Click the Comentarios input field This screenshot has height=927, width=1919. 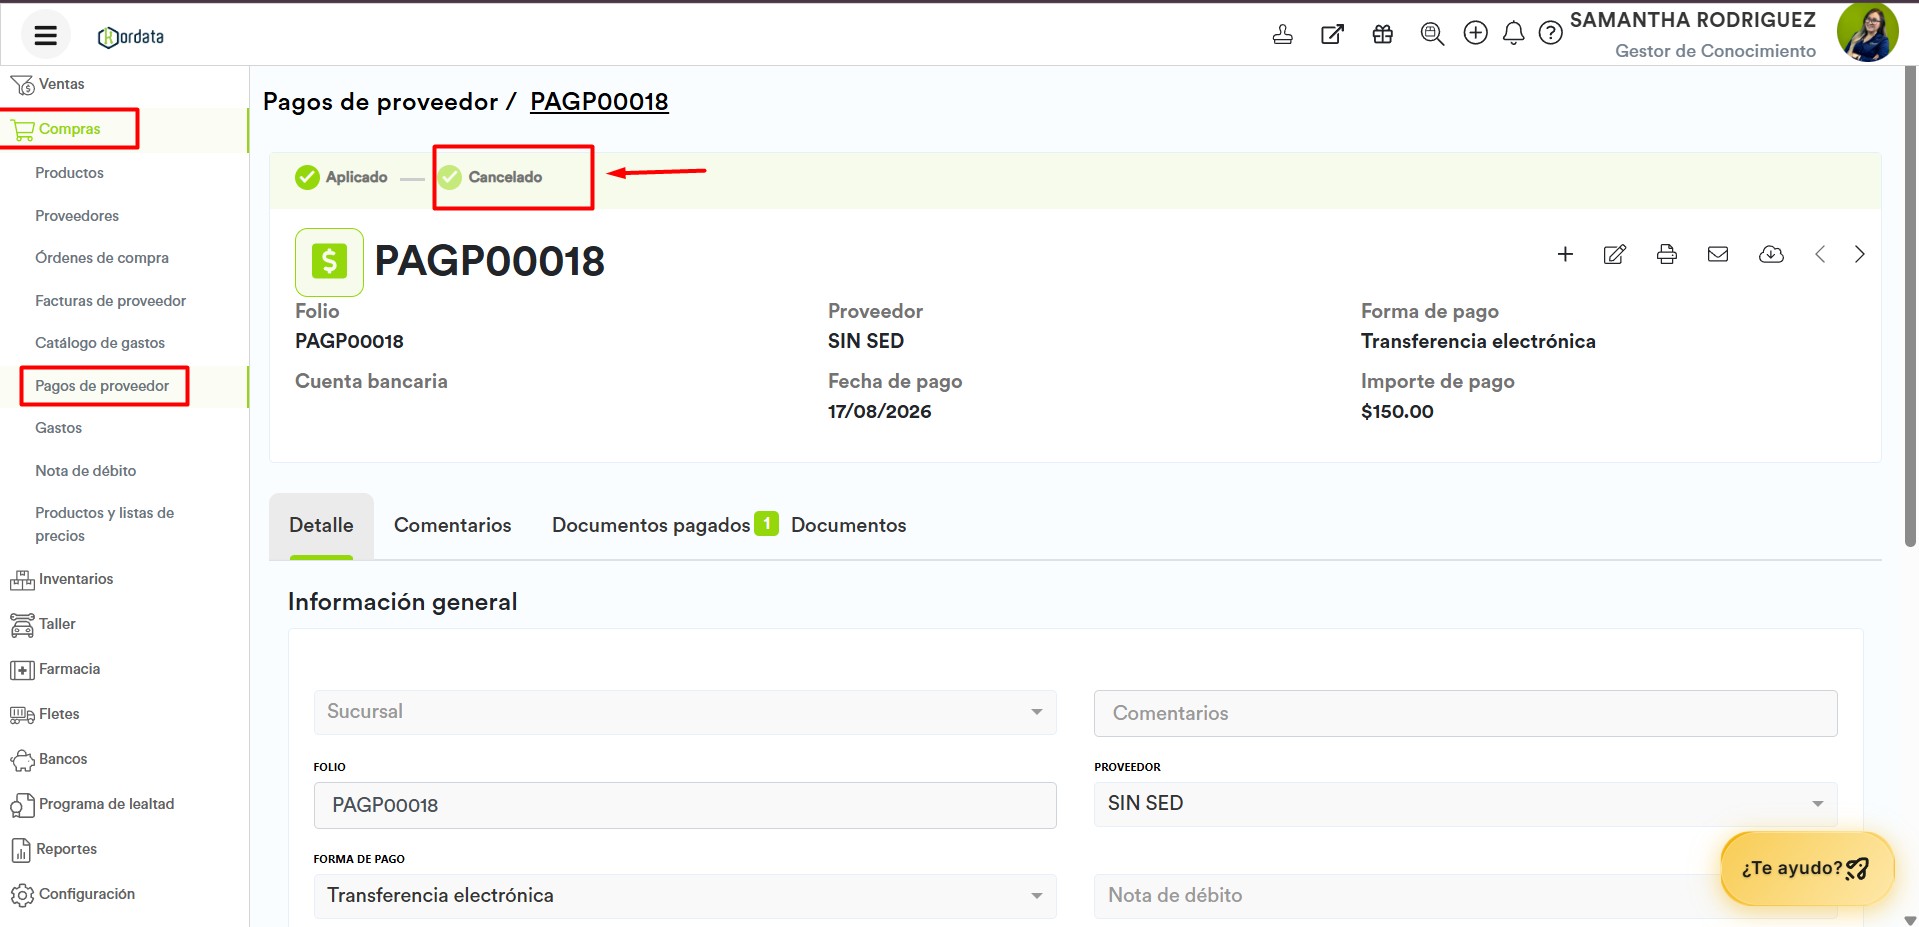1465,713
